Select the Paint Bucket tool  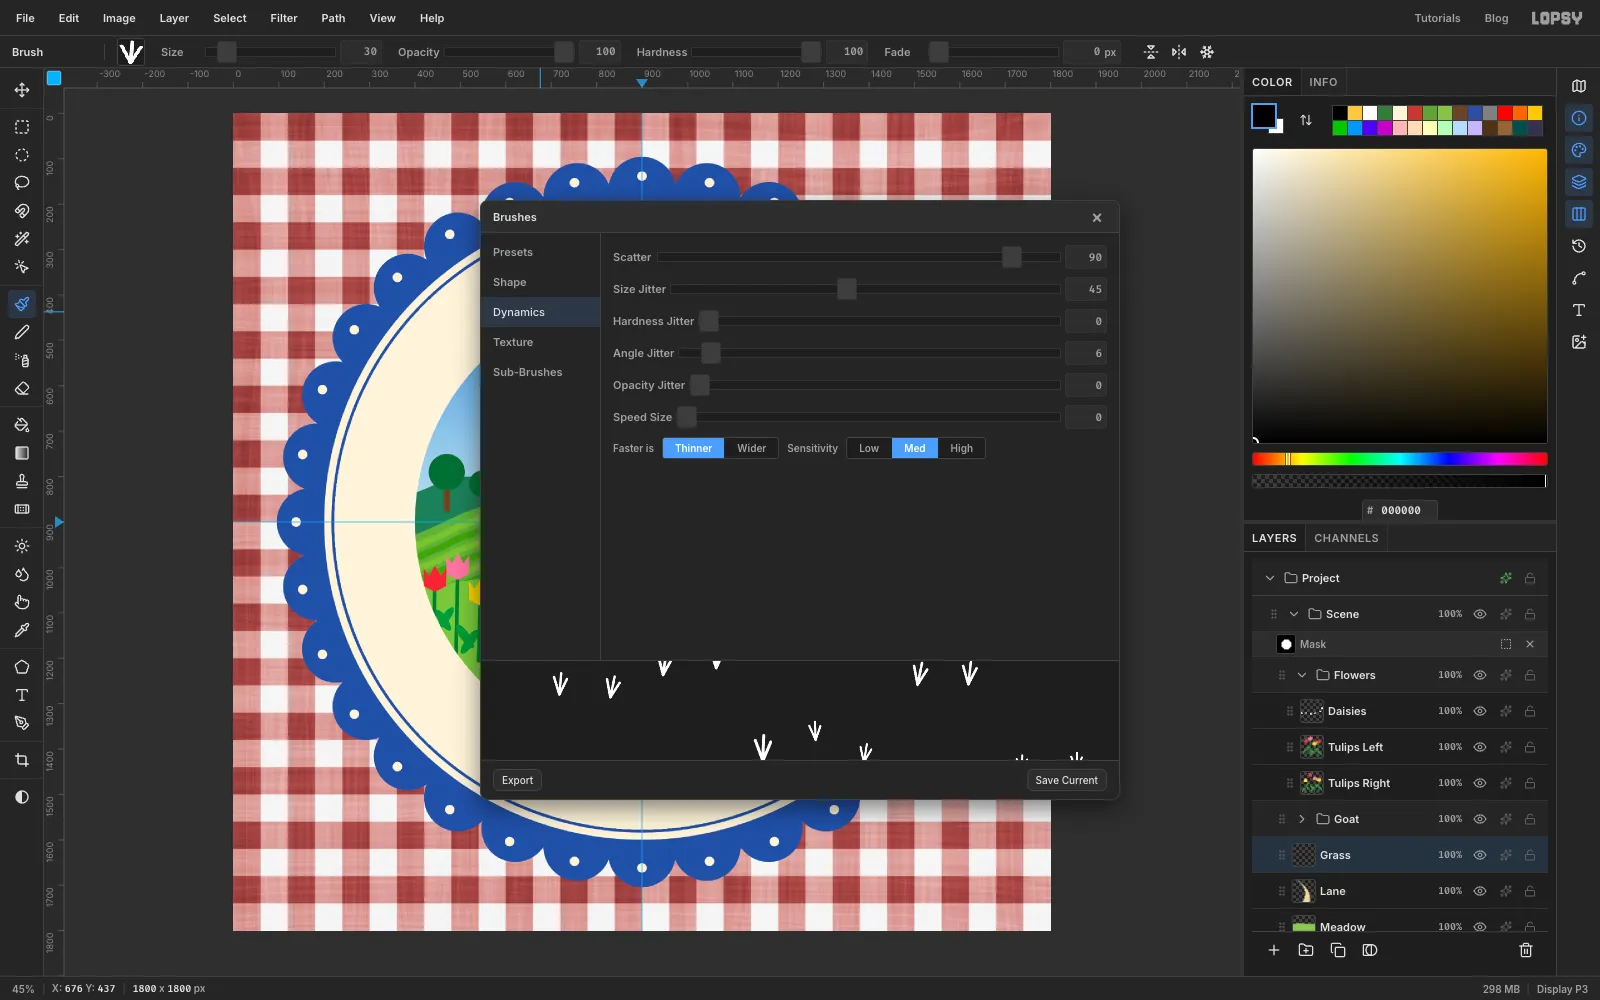[x=22, y=425]
